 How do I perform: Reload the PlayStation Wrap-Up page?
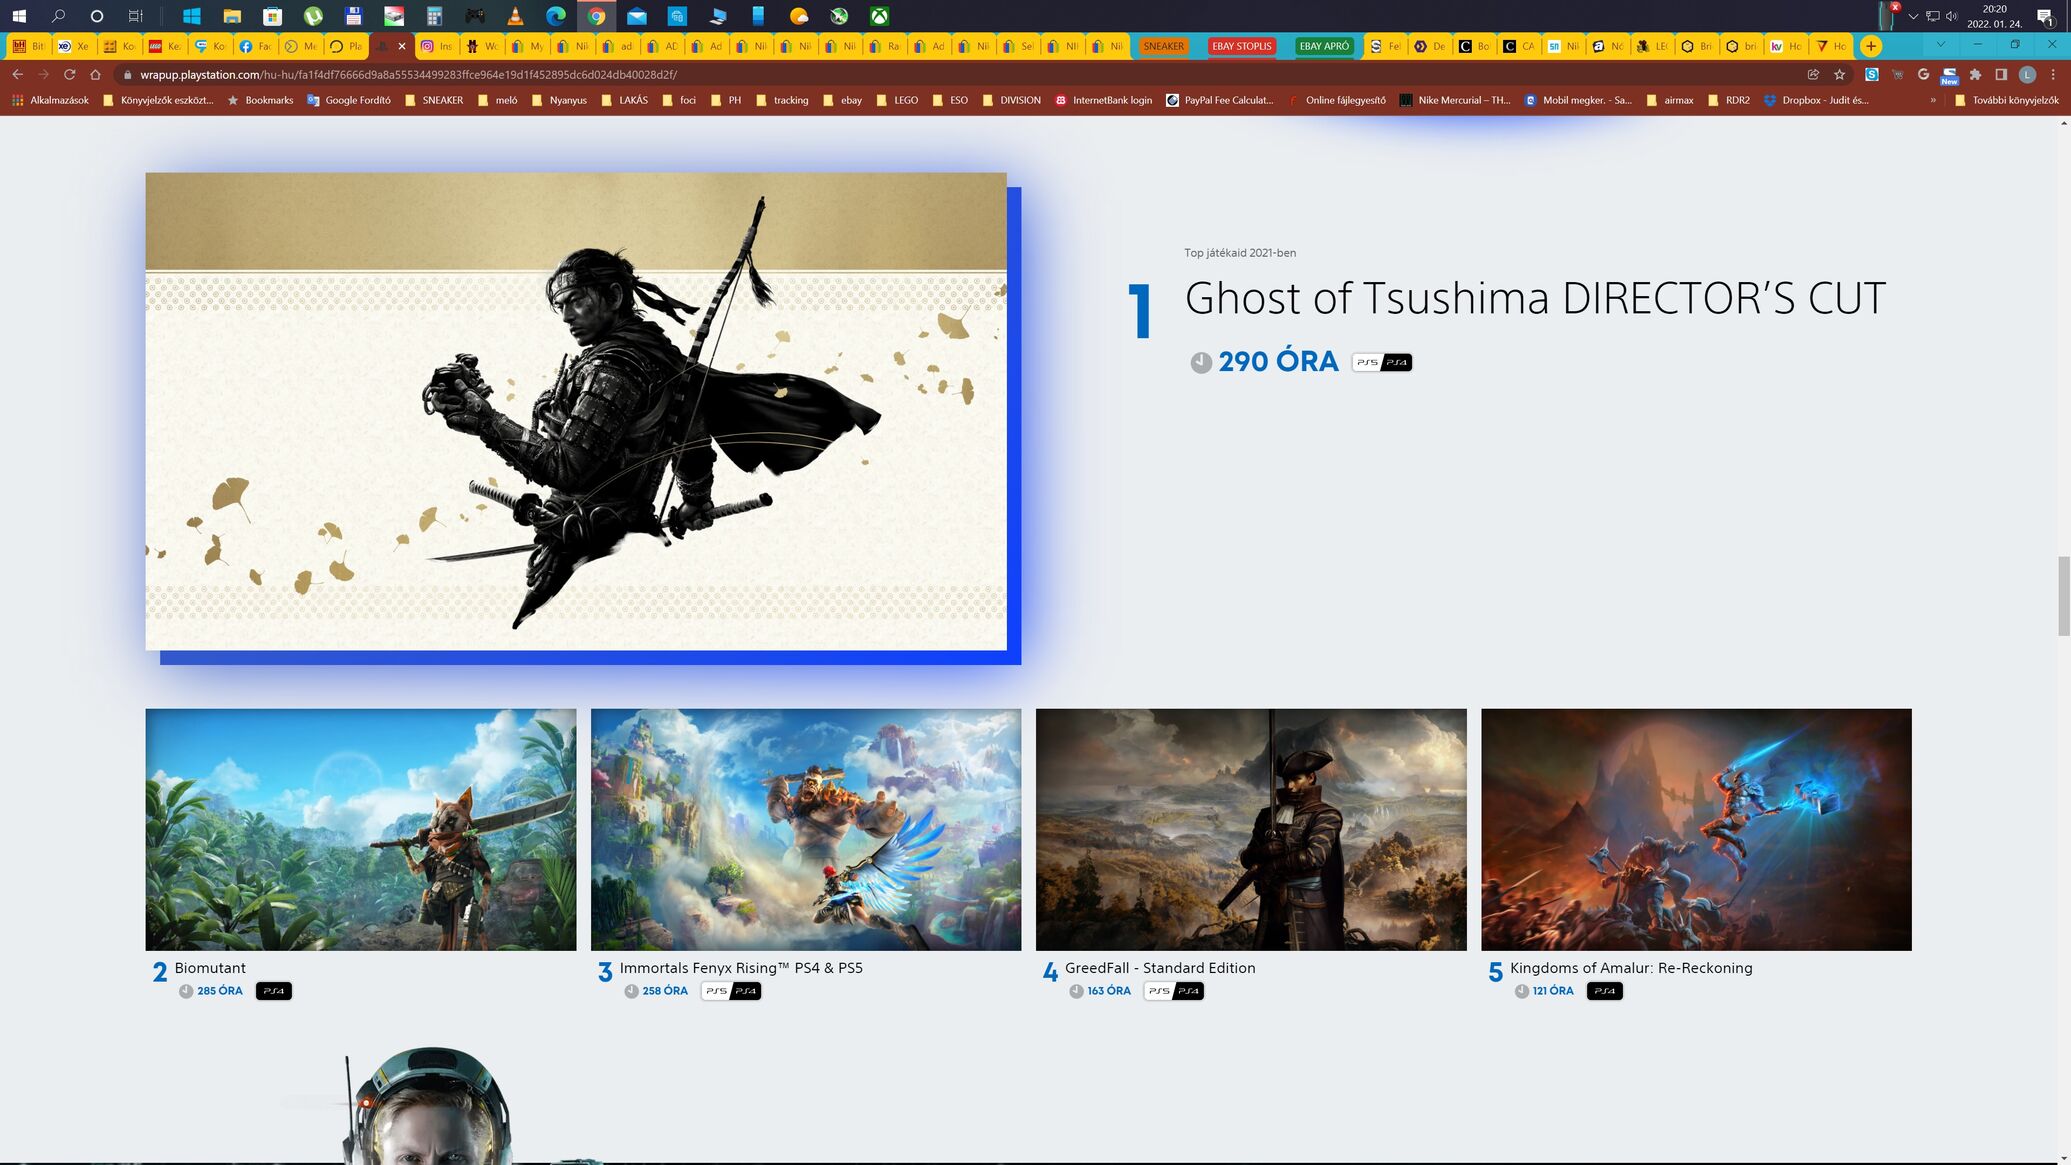[69, 74]
